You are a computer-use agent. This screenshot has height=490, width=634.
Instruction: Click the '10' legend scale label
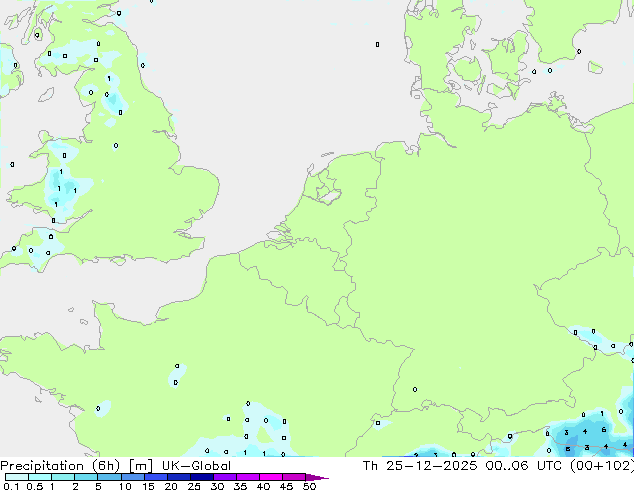point(125,486)
